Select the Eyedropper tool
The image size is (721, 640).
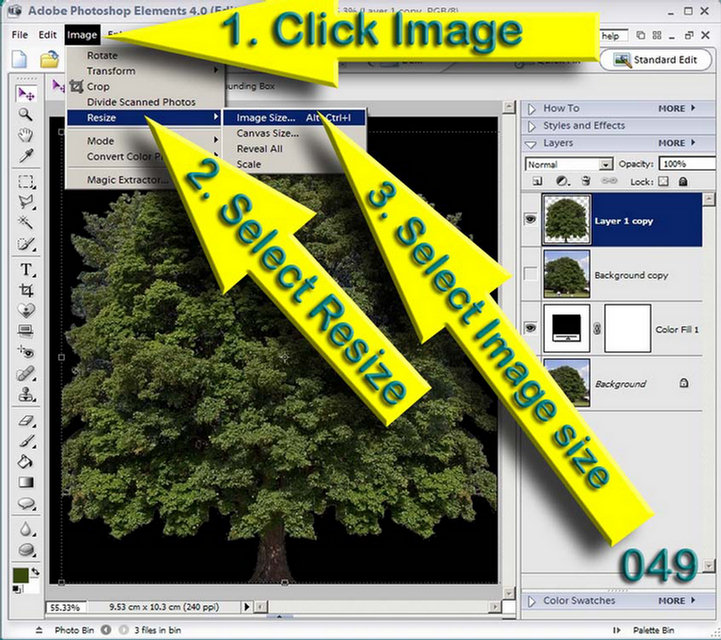[25, 155]
